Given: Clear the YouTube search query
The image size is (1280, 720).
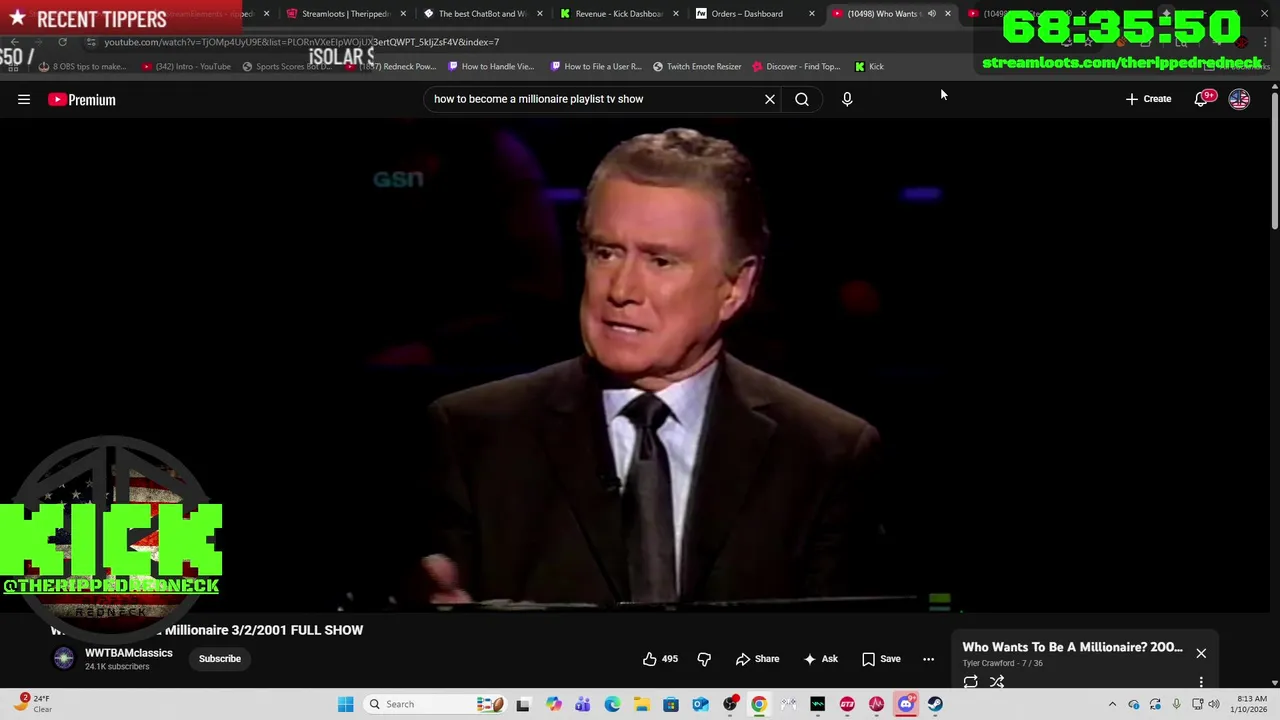Looking at the screenshot, I should click(x=770, y=99).
